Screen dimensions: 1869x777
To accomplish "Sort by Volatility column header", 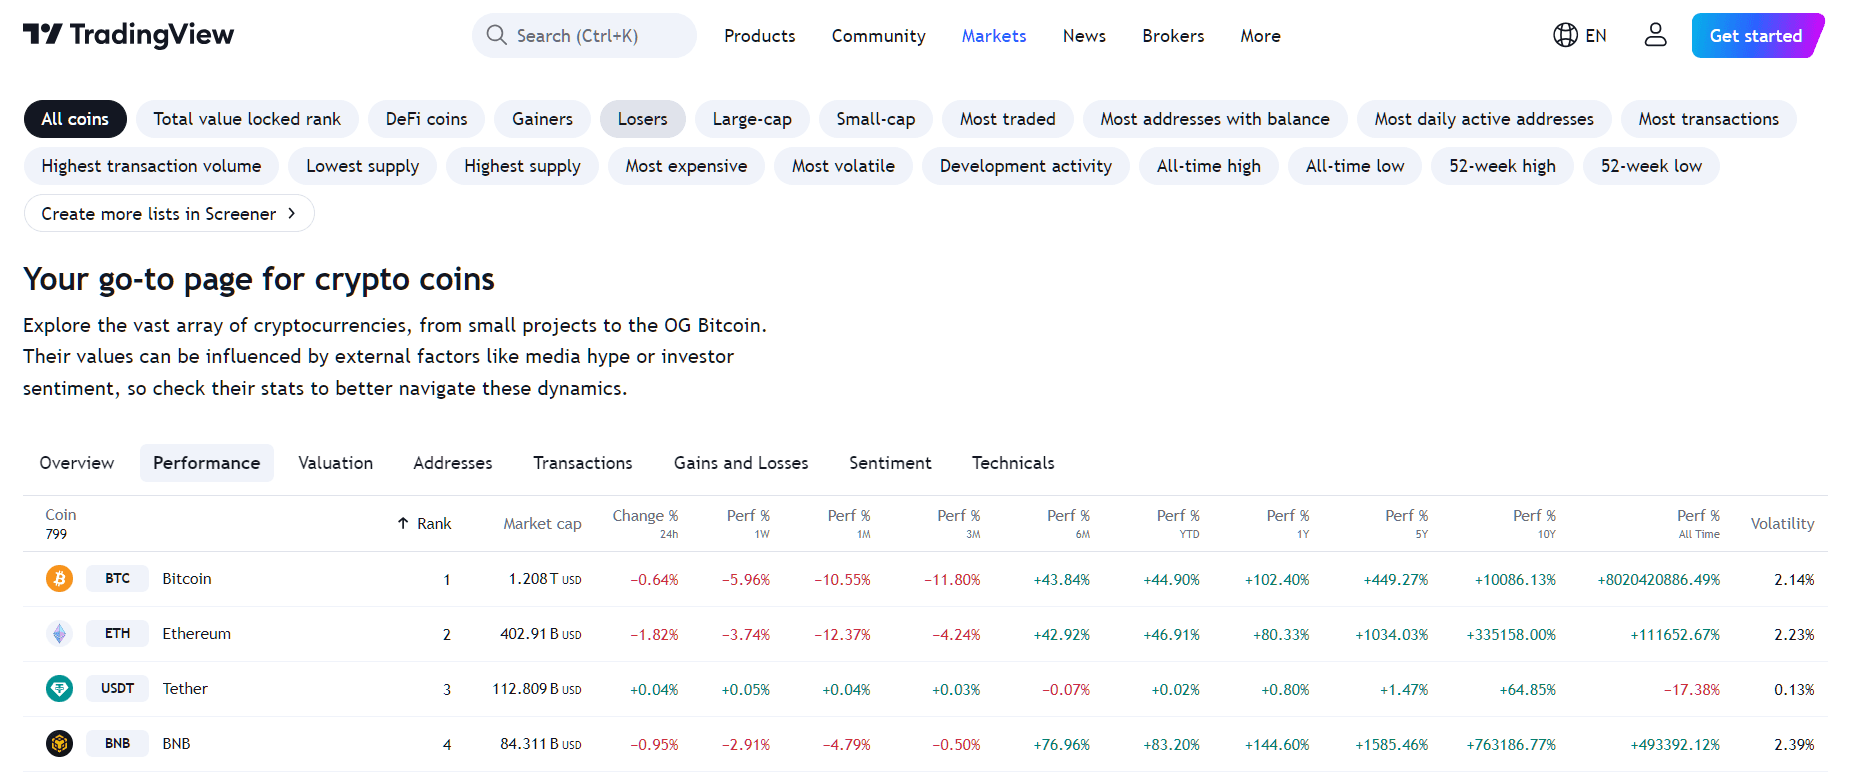I will [x=1782, y=523].
